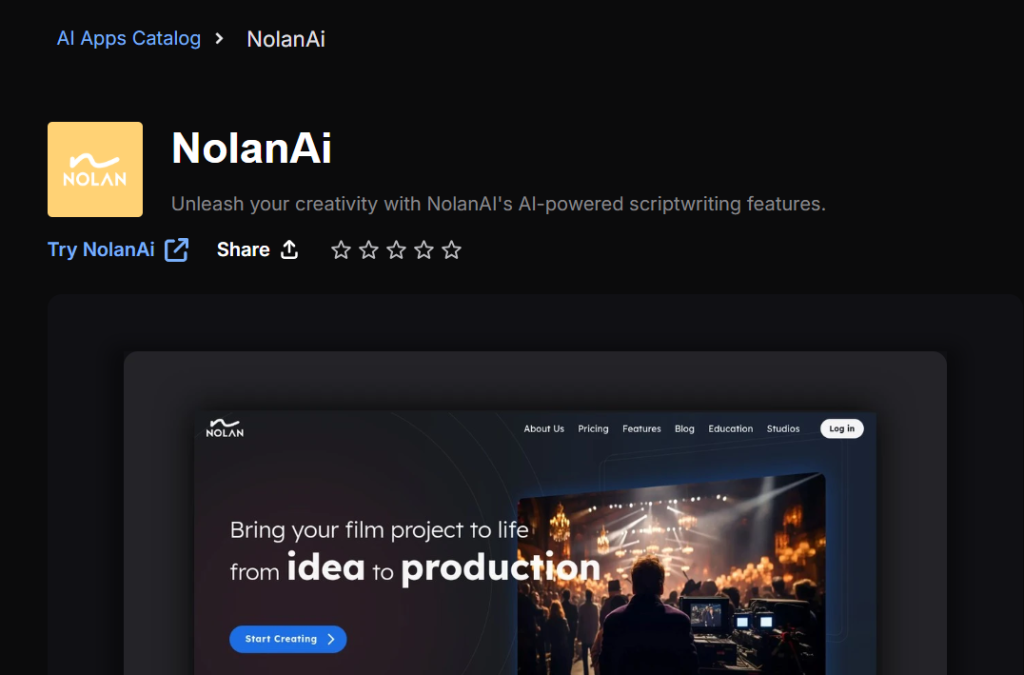The image size is (1024, 675).
Task: Click the Log in button
Action: (x=842, y=429)
